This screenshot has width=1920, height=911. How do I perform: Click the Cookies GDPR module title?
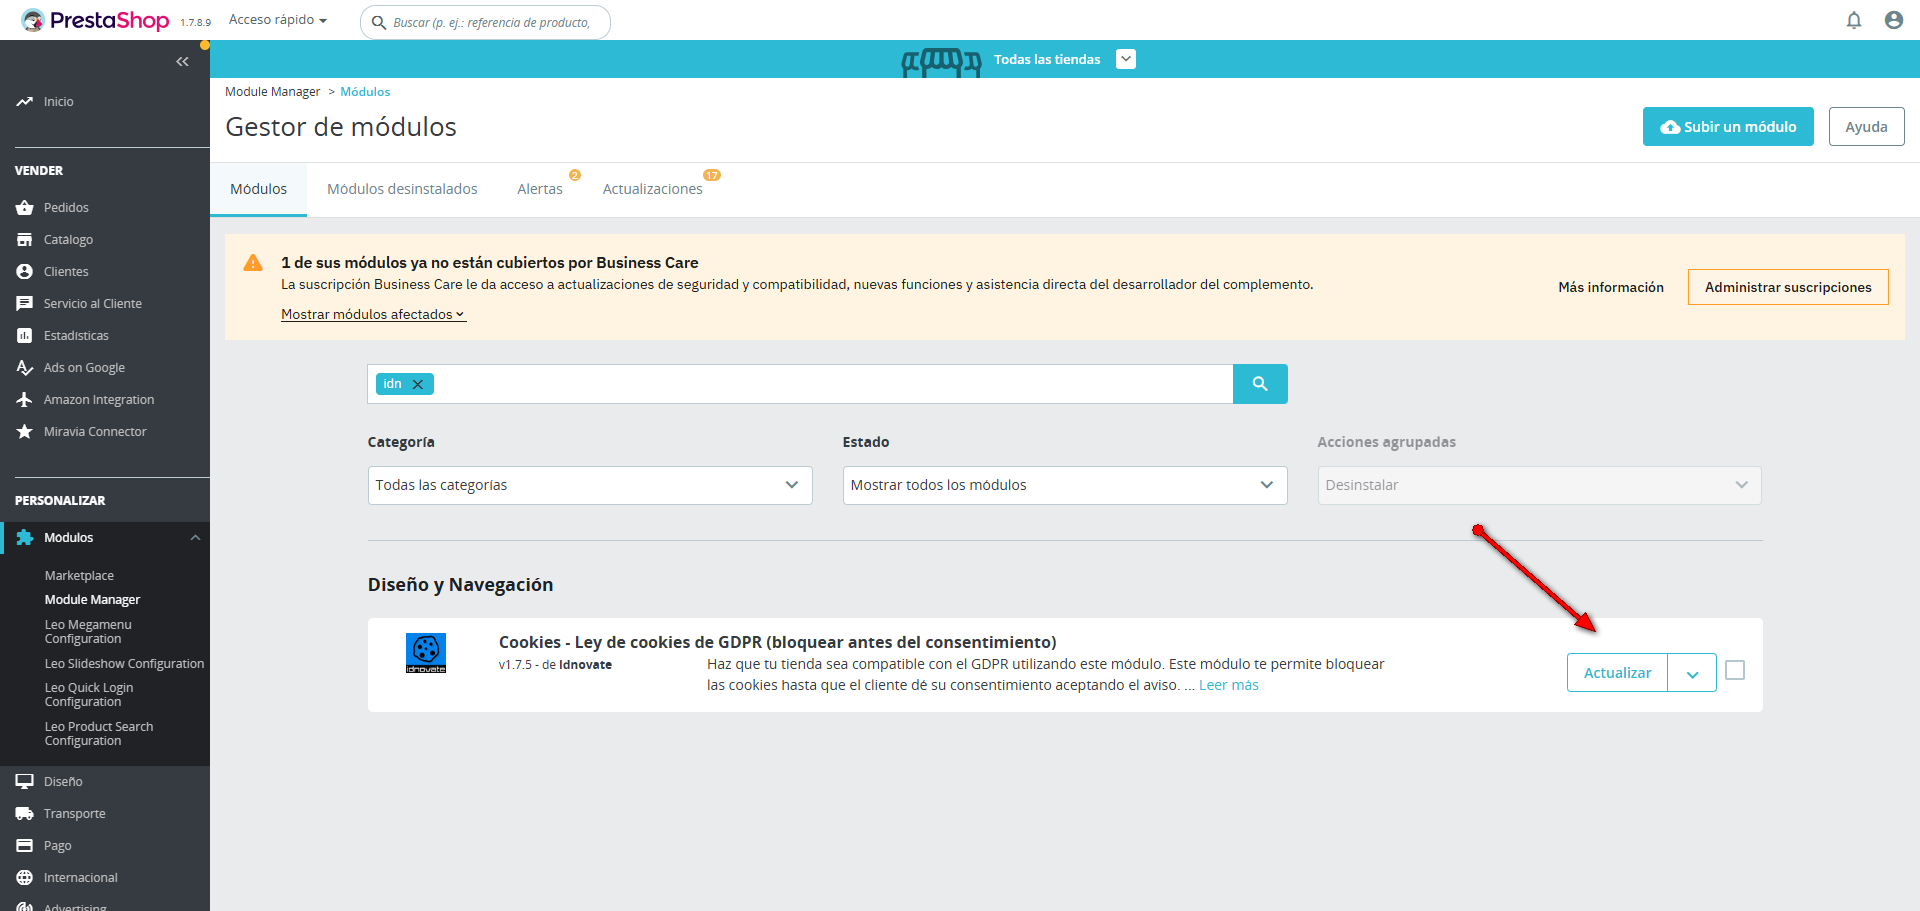point(777,642)
